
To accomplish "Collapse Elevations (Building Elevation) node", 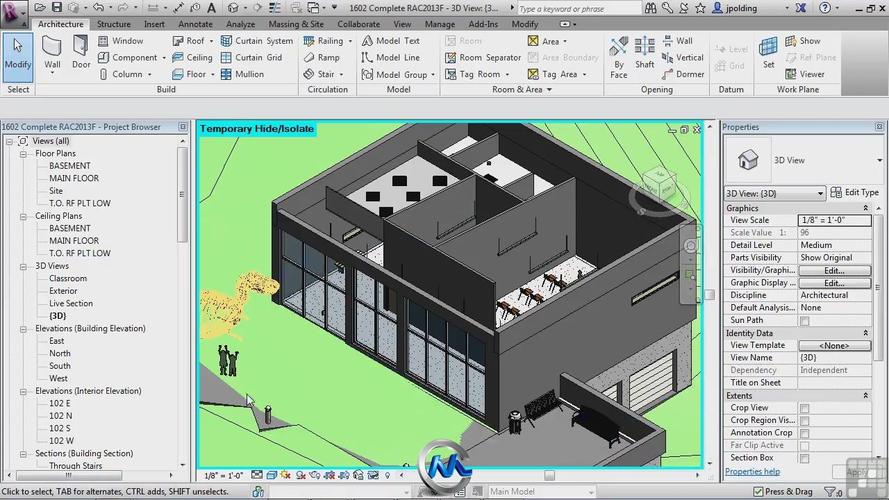I will tap(23, 329).
